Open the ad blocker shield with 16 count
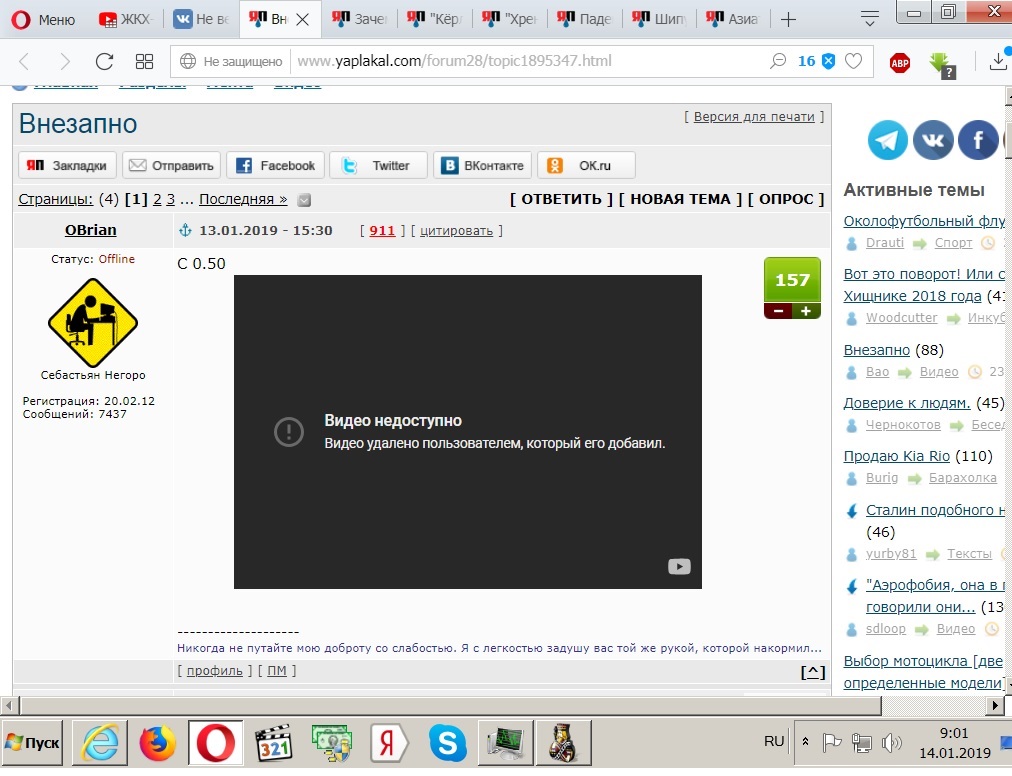The width and height of the screenshot is (1012, 776). tap(816, 61)
